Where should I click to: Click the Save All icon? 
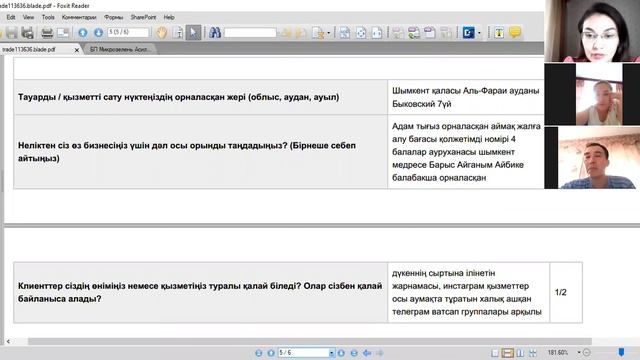tap(27, 33)
